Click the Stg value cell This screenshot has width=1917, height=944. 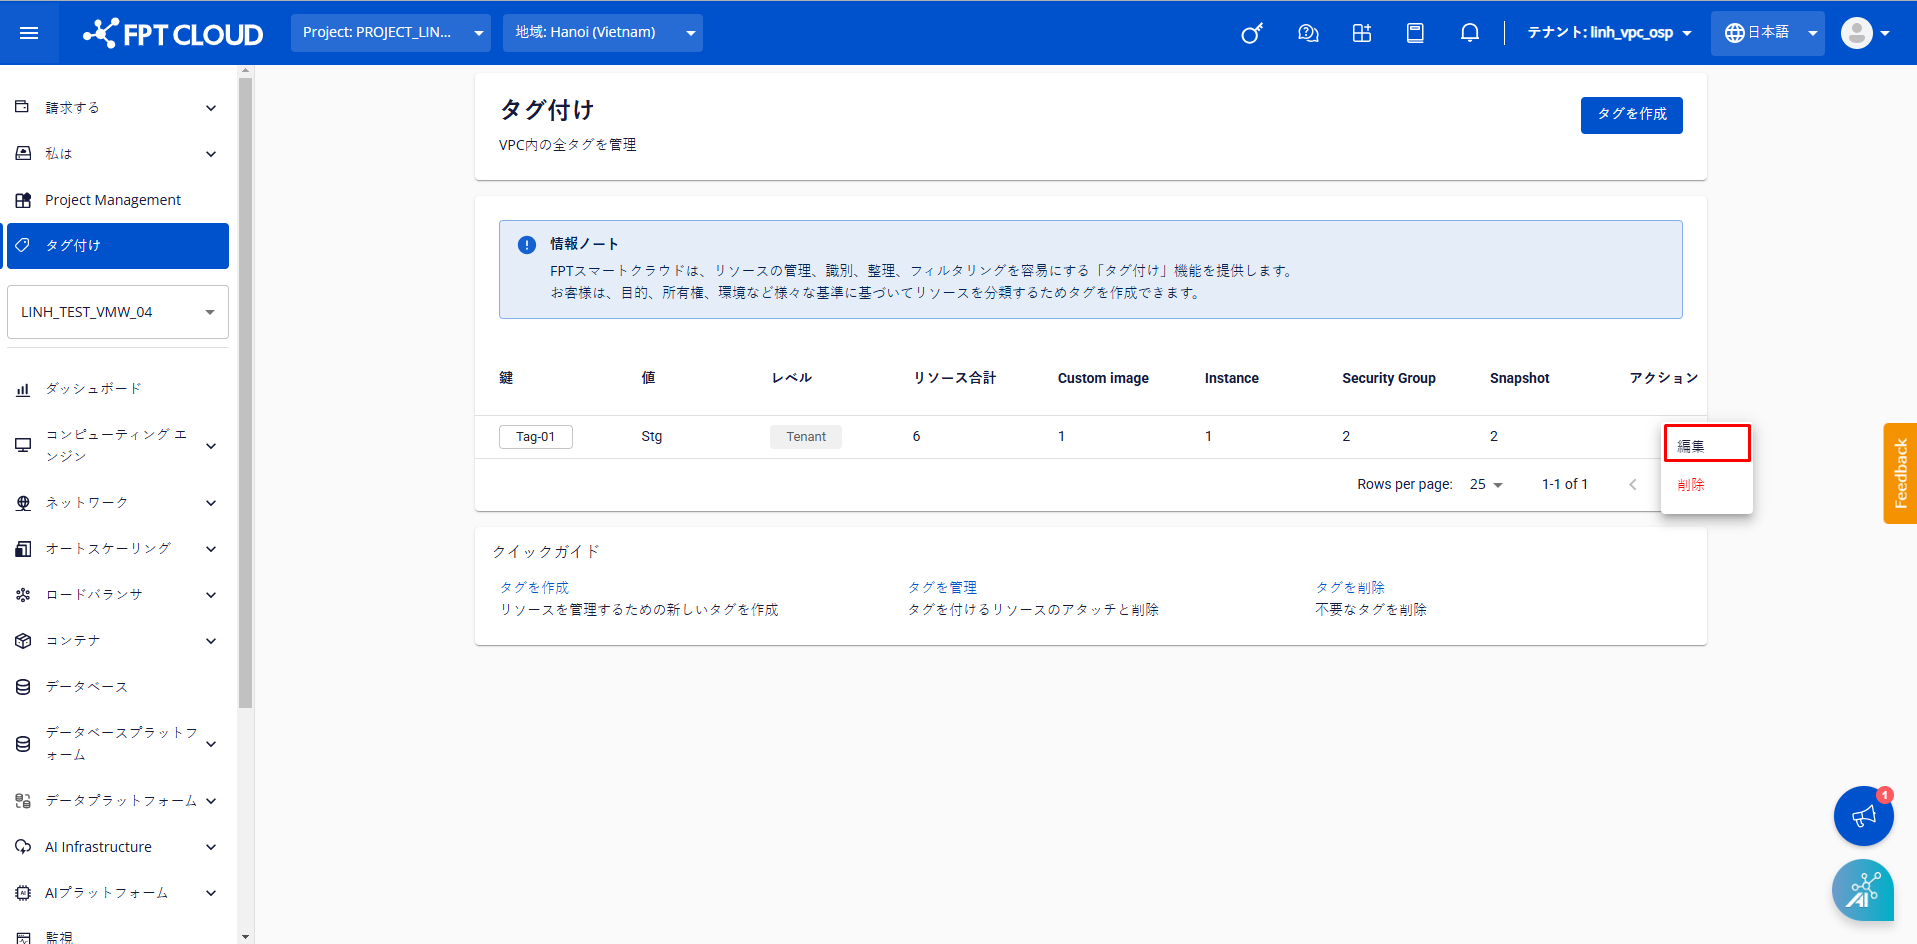652,437
